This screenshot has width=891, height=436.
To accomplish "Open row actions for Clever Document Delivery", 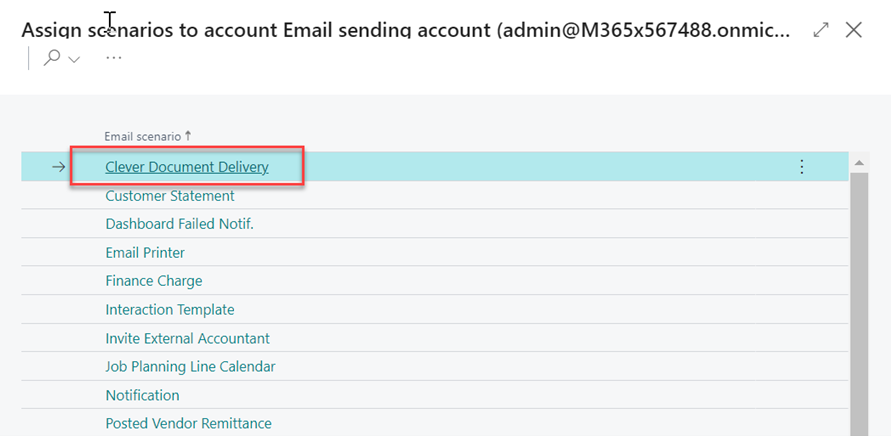I will tap(802, 167).
